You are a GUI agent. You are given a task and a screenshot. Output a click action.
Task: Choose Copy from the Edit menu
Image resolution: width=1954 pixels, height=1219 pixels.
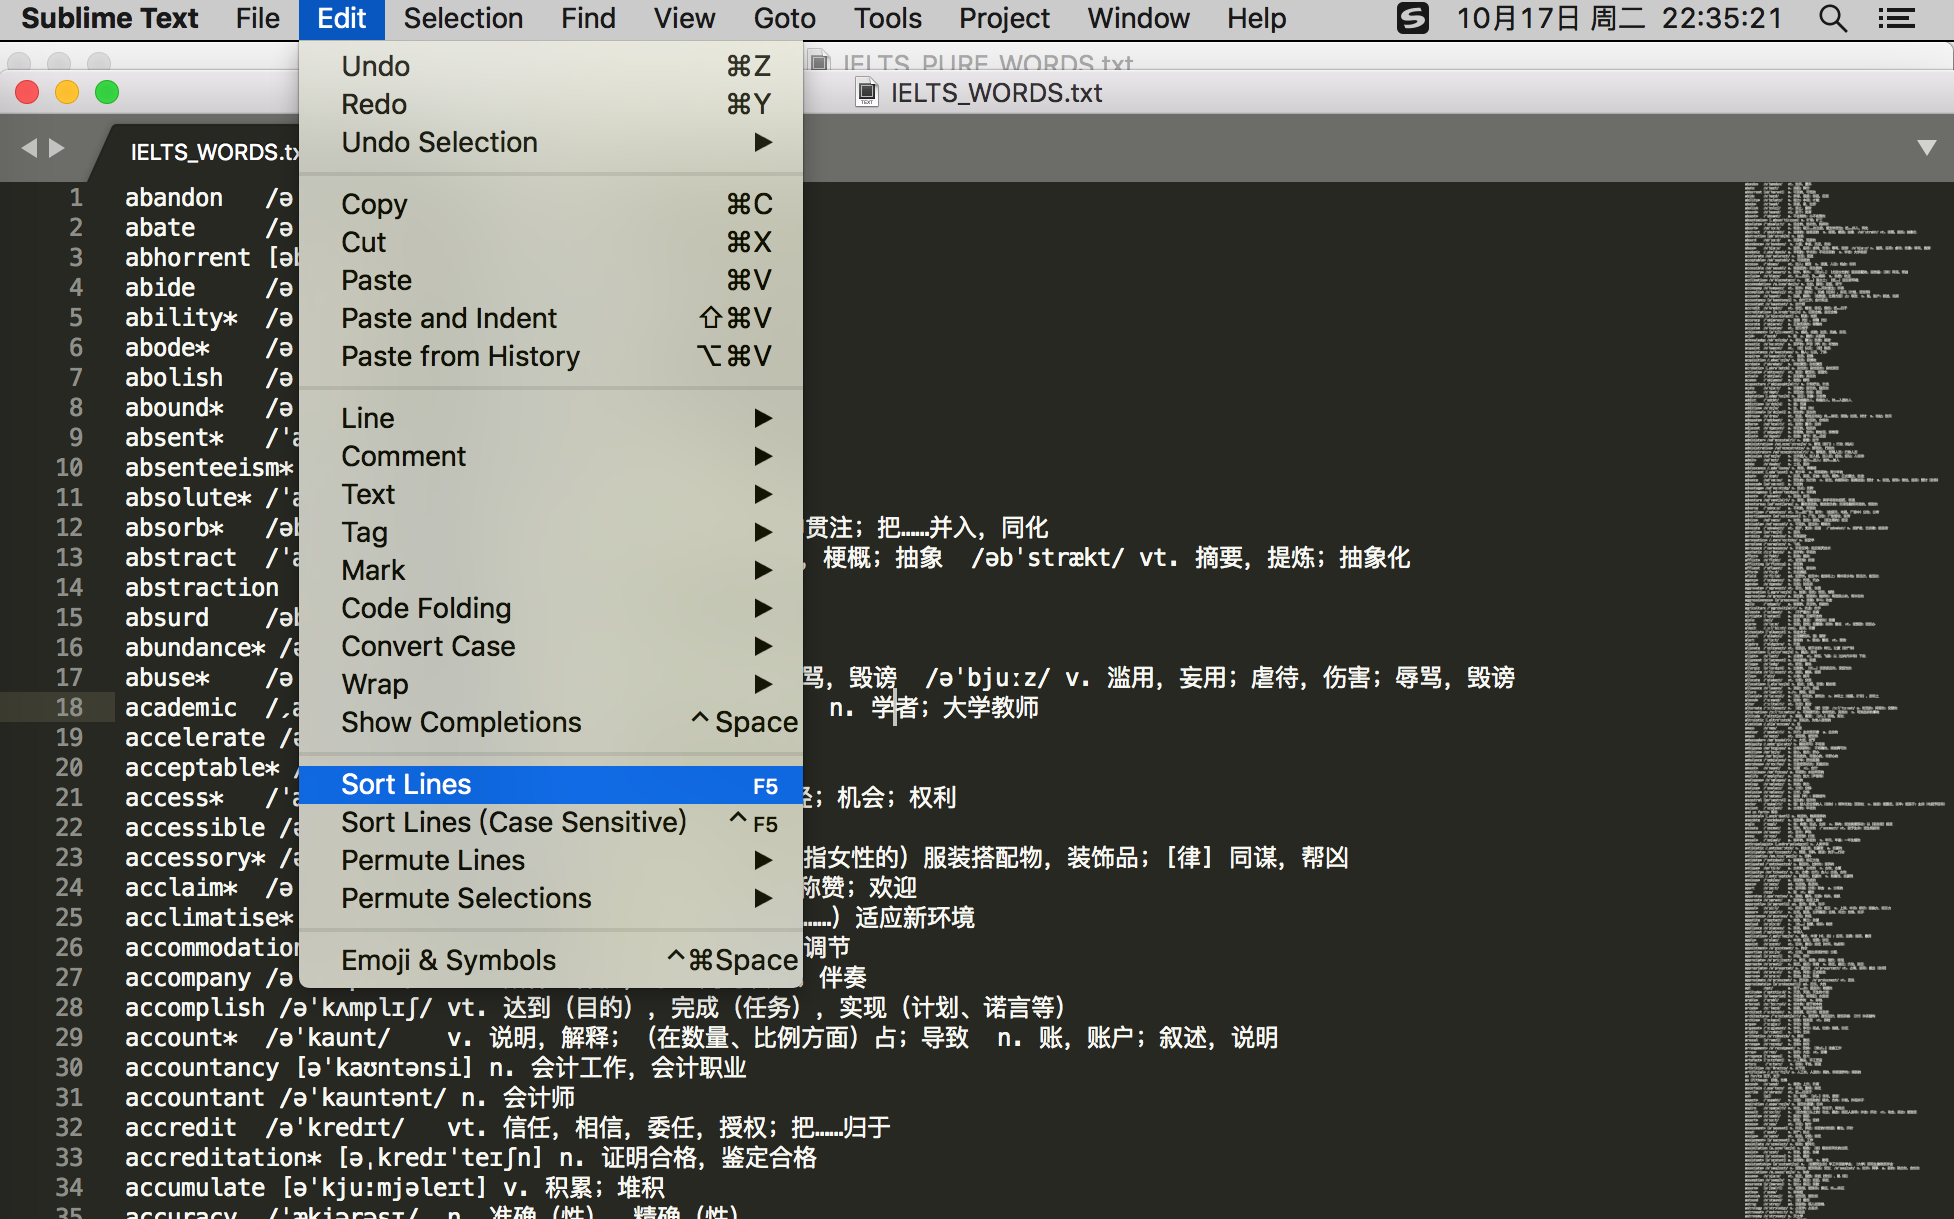pos(551,204)
